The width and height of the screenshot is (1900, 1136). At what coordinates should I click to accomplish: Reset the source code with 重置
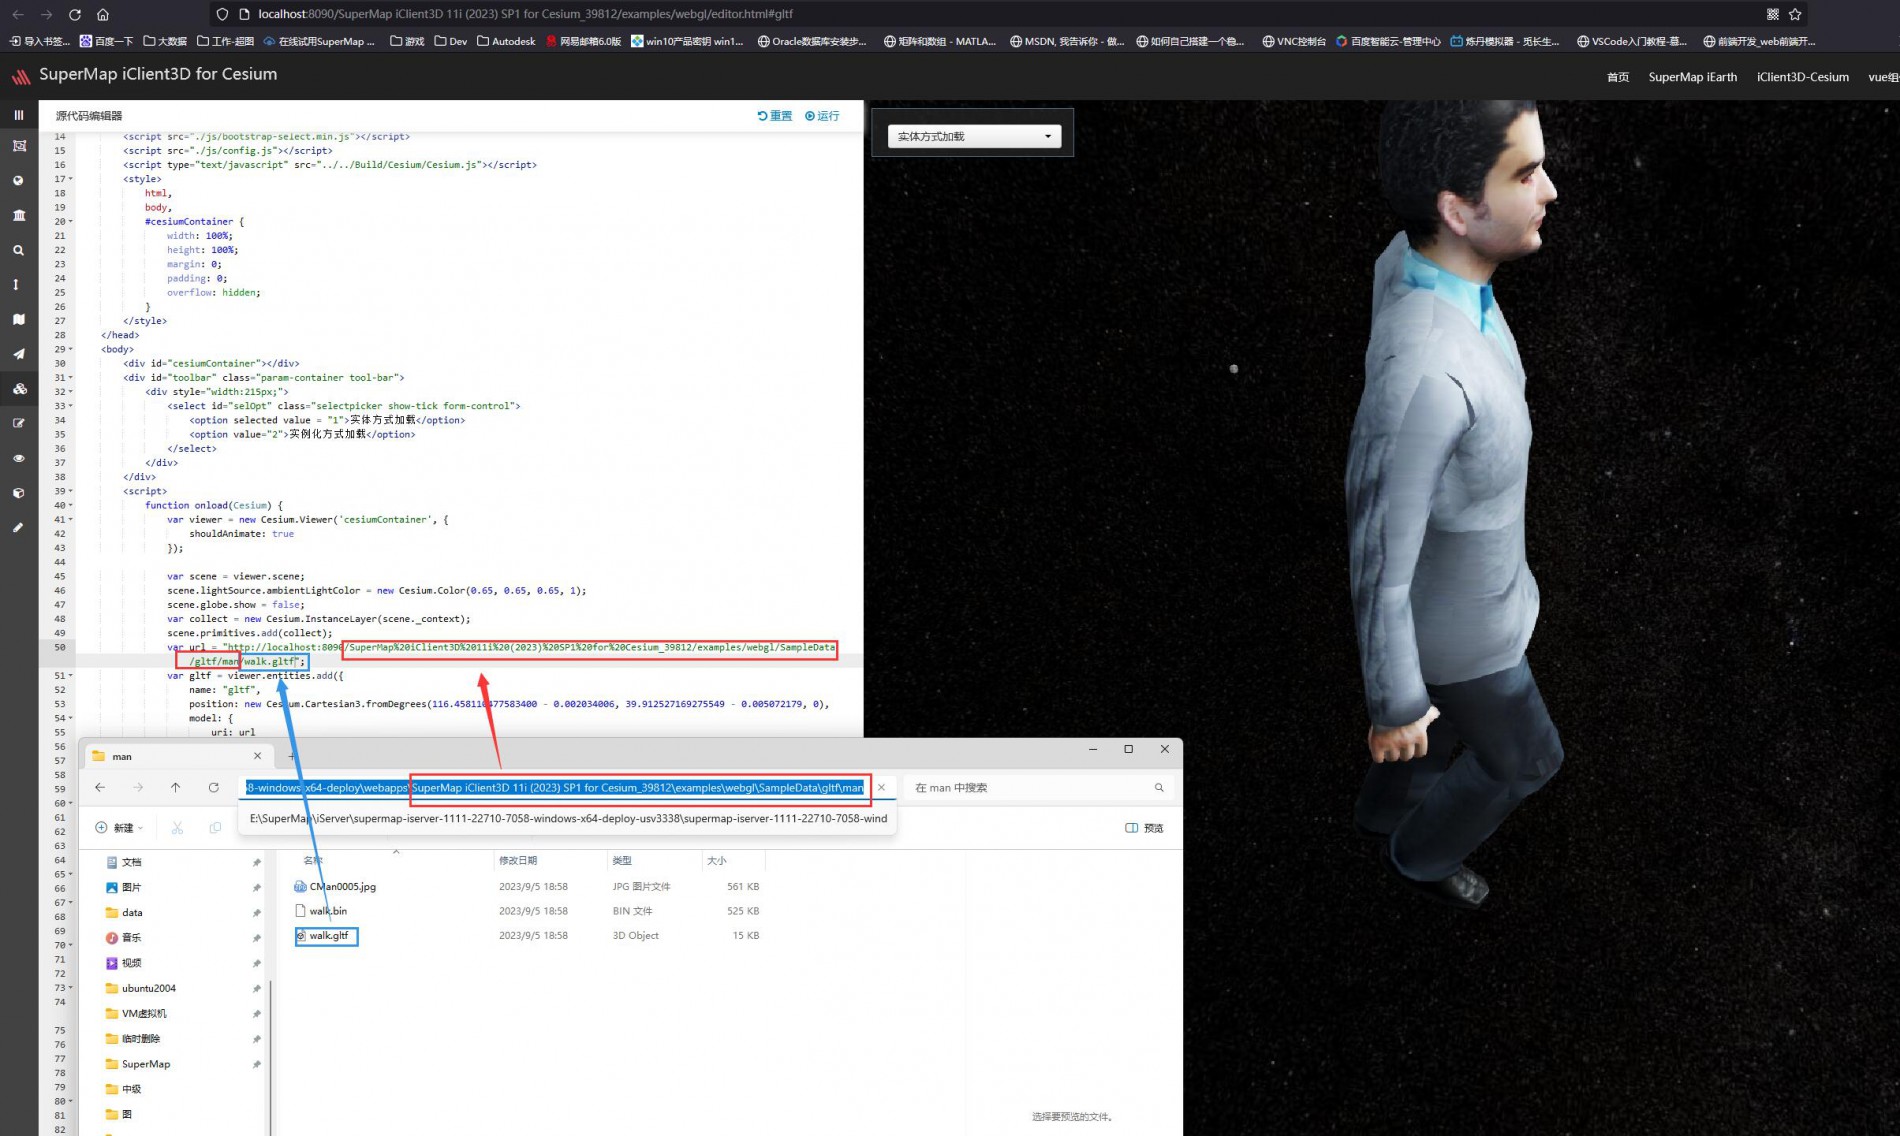pyautogui.click(x=775, y=116)
